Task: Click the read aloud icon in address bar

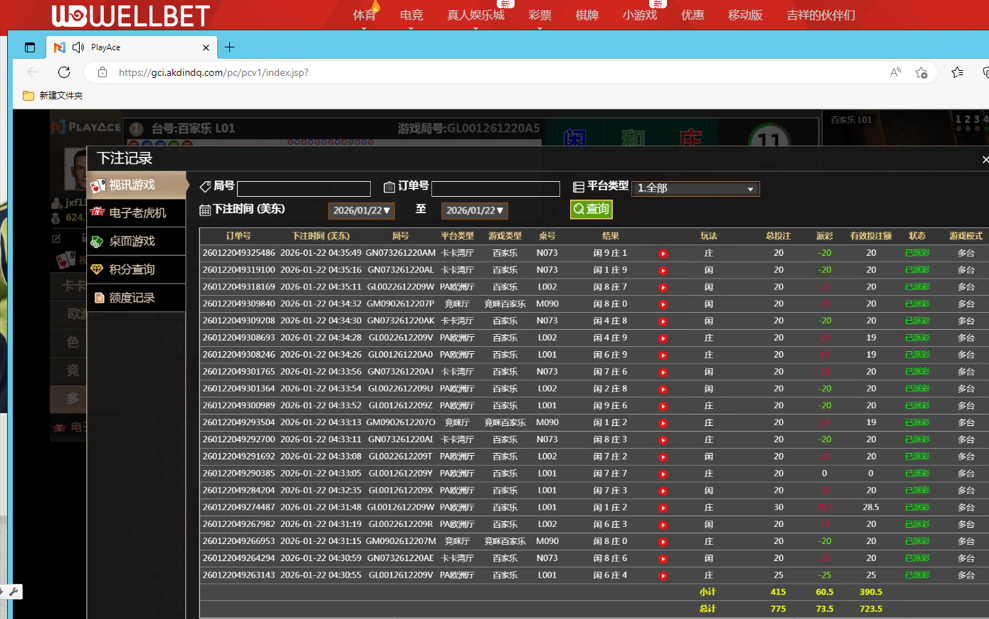Action: (895, 72)
